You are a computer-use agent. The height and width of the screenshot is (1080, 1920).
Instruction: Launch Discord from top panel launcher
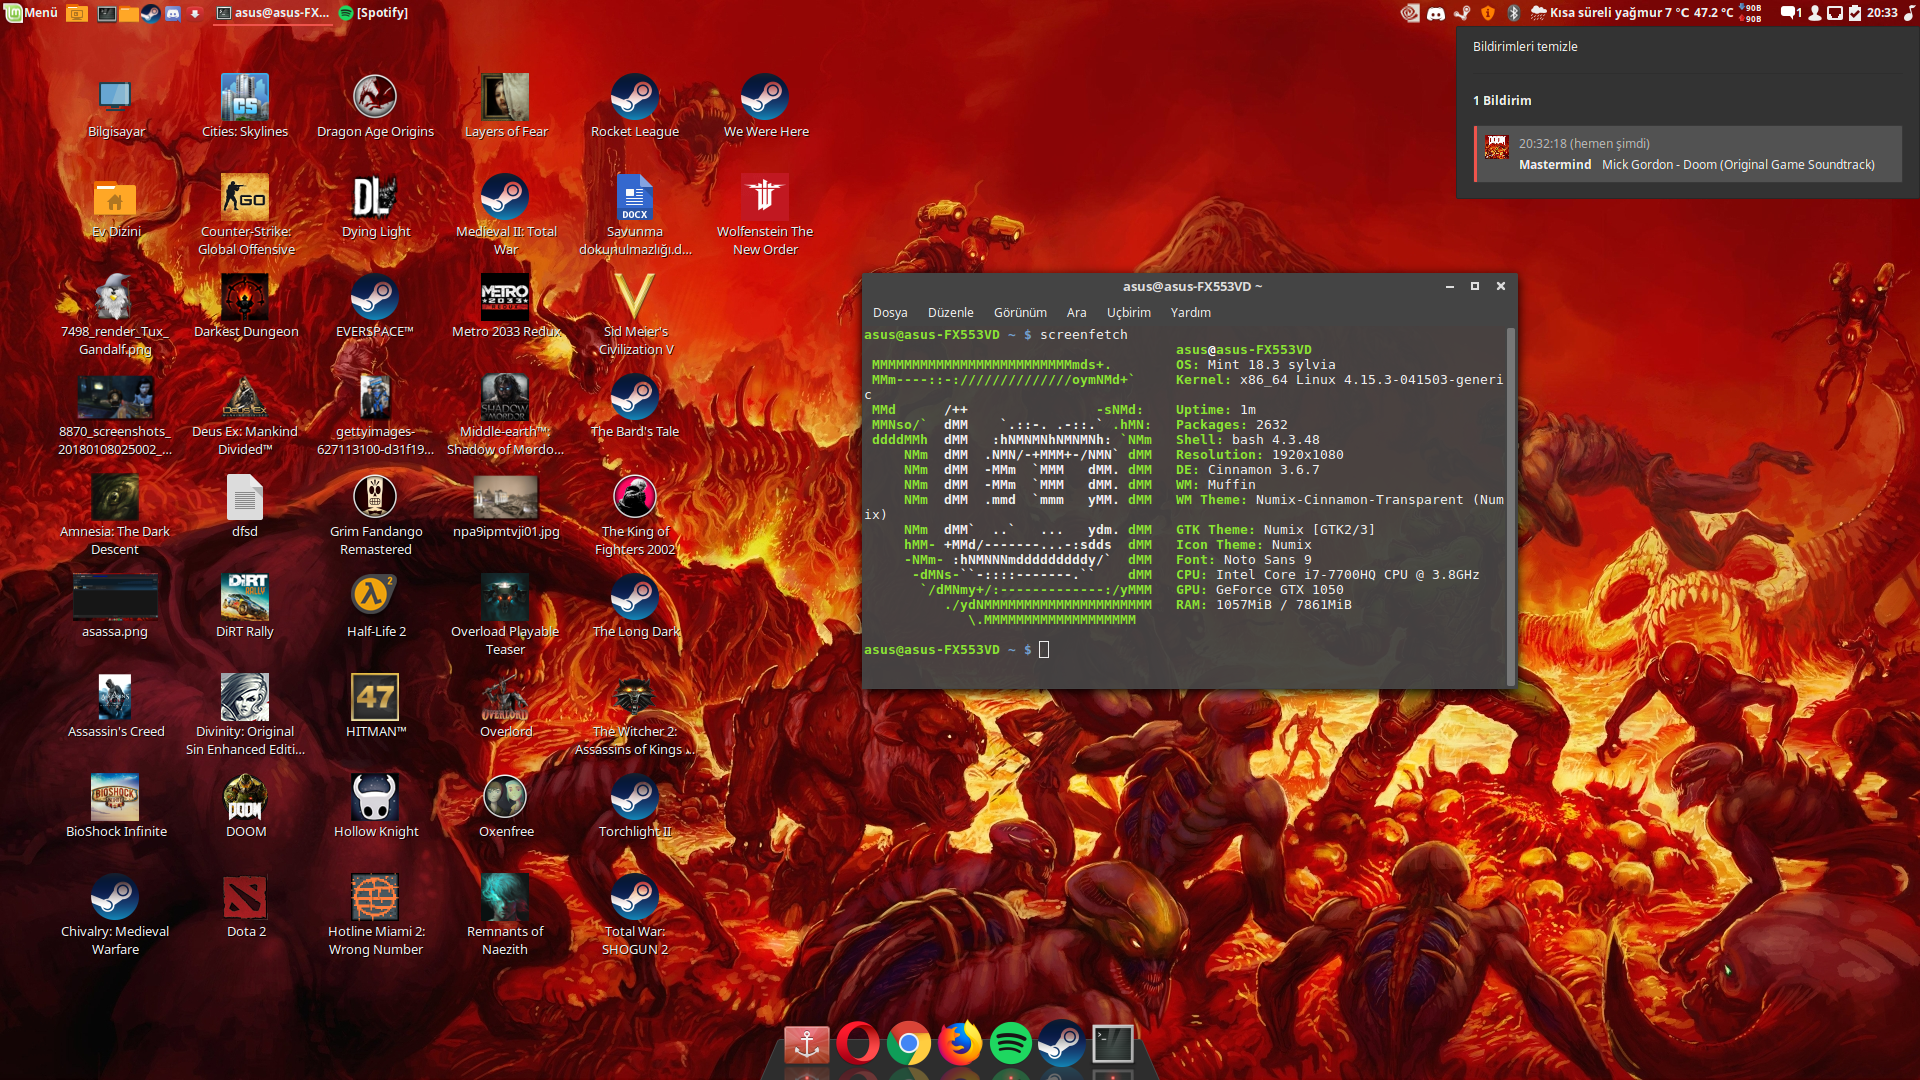[172, 13]
